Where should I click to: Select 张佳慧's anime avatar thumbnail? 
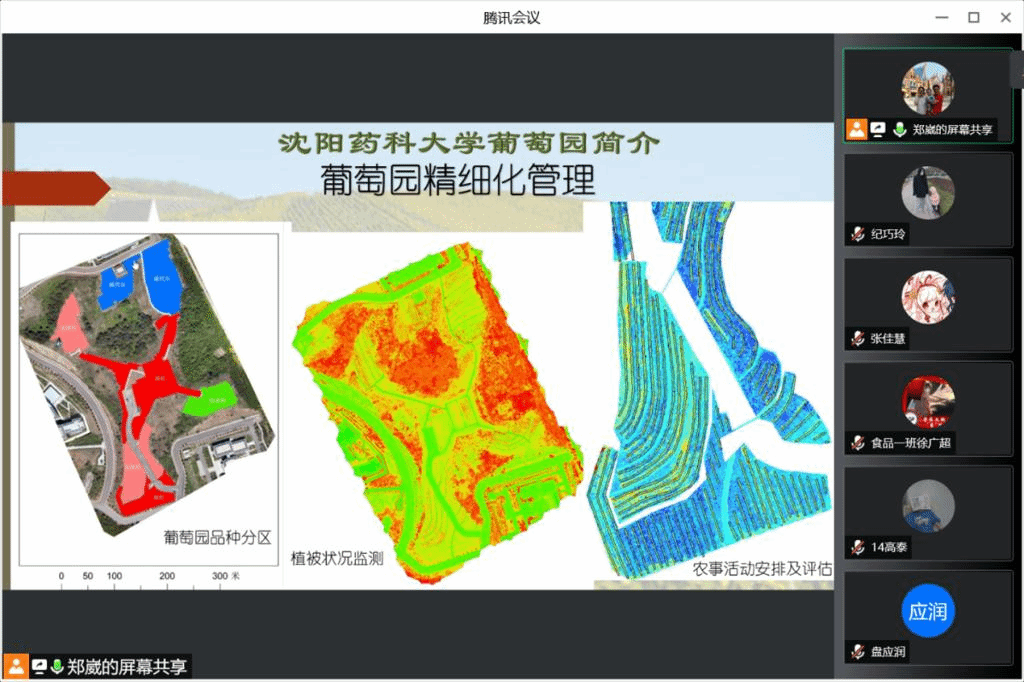click(x=928, y=297)
